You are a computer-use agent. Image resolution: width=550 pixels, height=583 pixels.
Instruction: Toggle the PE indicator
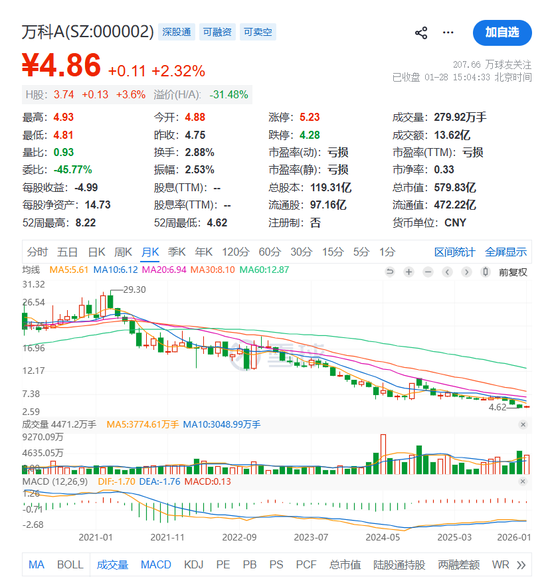[223, 564]
